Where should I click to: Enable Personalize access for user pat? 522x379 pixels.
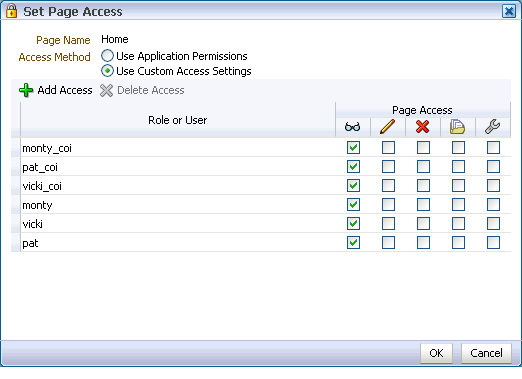tap(458, 243)
